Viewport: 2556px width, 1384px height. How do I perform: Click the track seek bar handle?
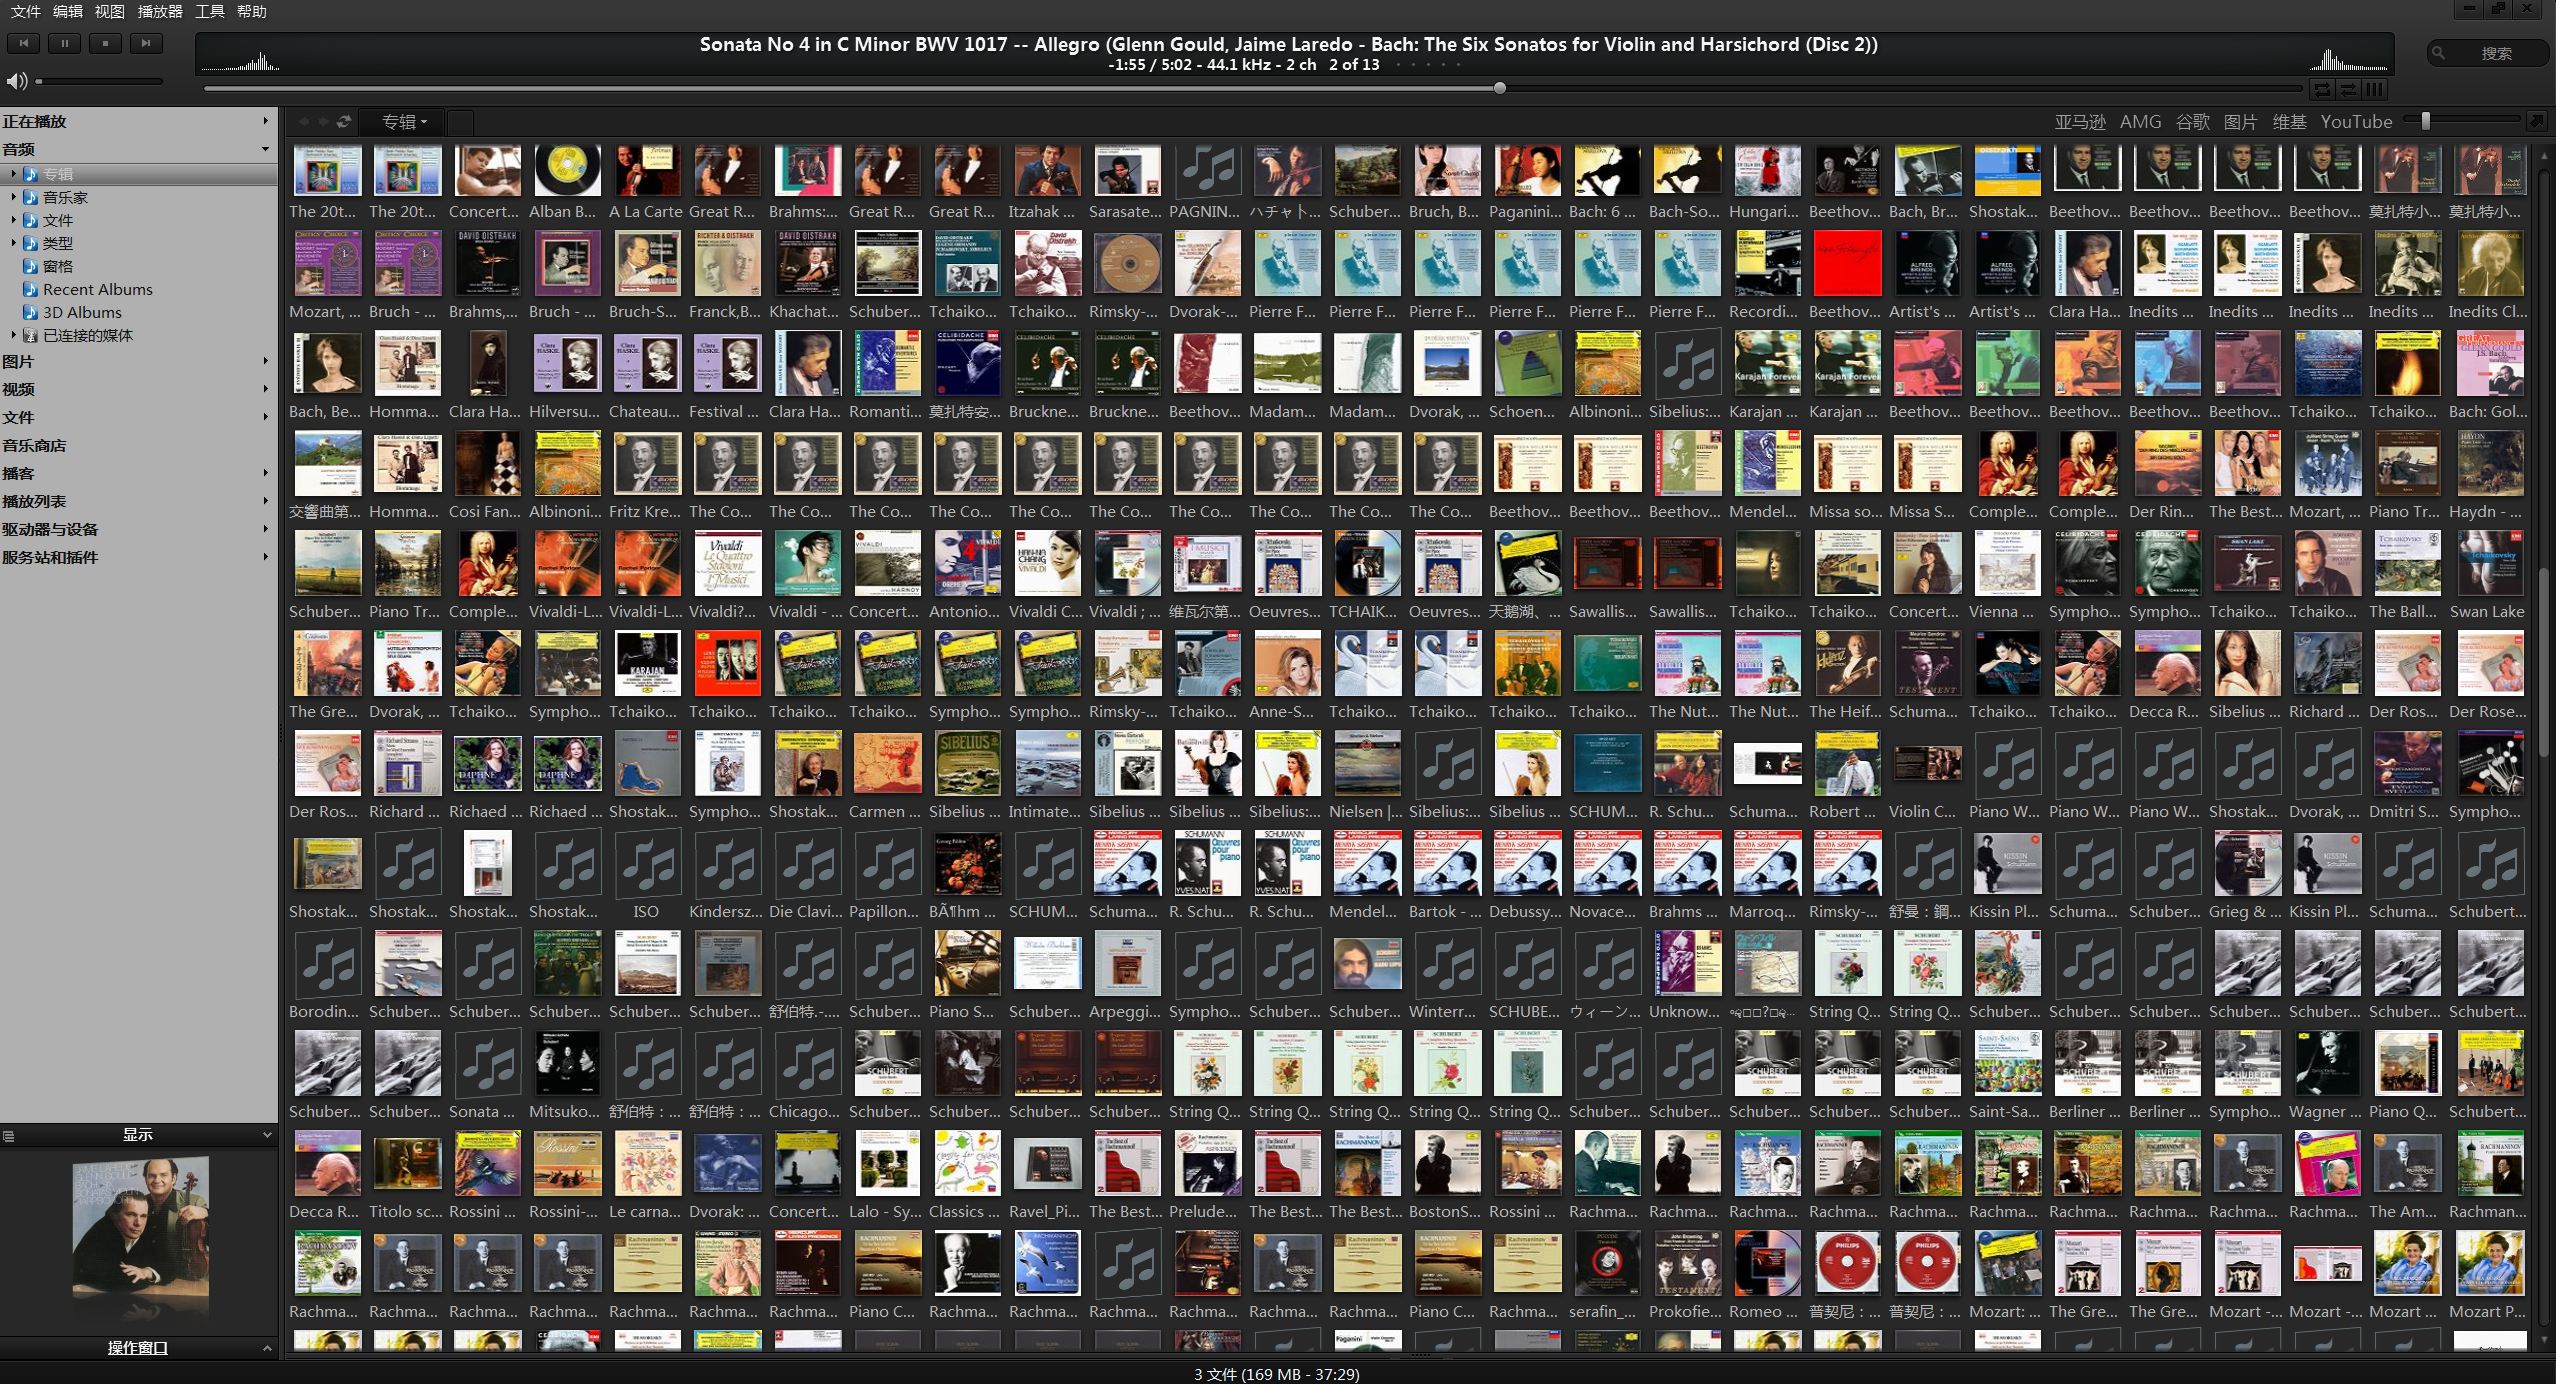pyautogui.click(x=1499, y=88)
